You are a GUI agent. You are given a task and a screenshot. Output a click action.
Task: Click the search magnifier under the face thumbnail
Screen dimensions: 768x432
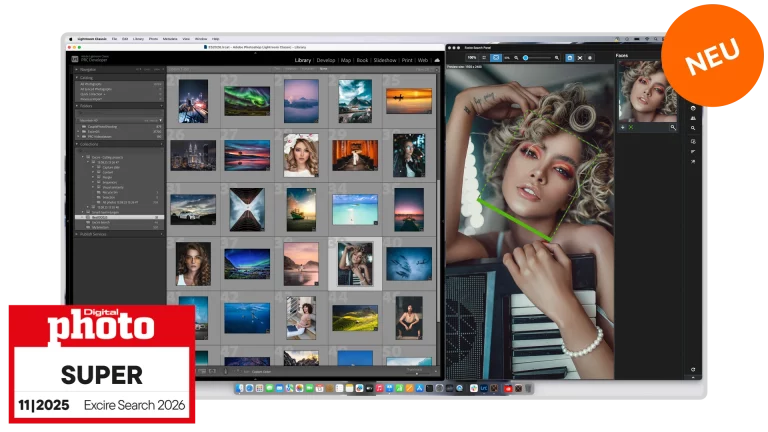click(673, 128)
